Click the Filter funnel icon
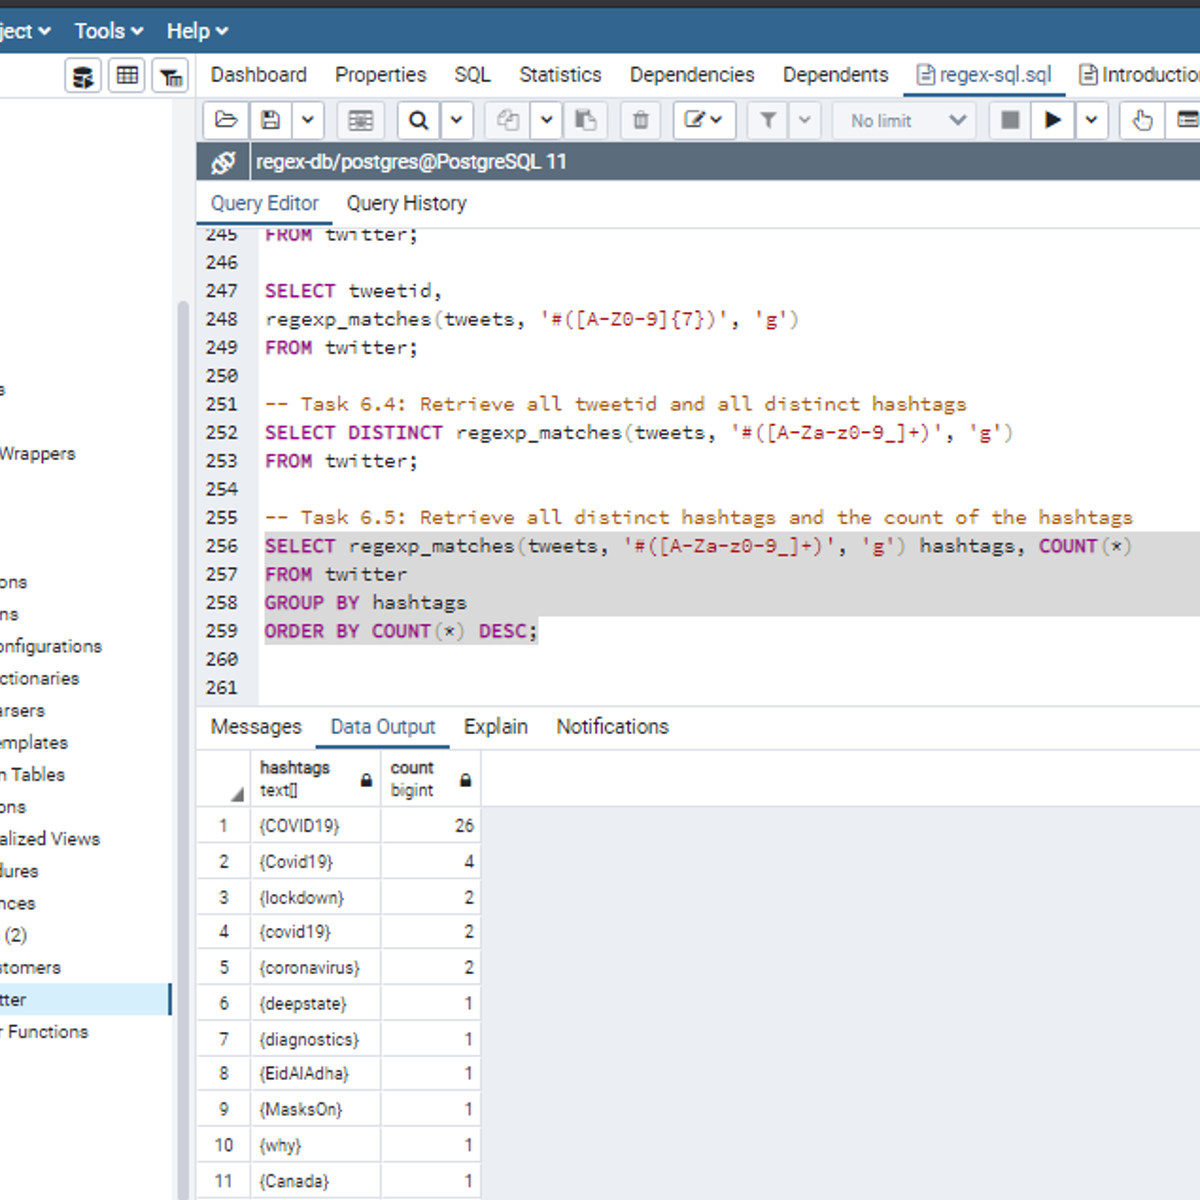The width and height of the screenshot is (1200, 1200). (x=768, y=121)
